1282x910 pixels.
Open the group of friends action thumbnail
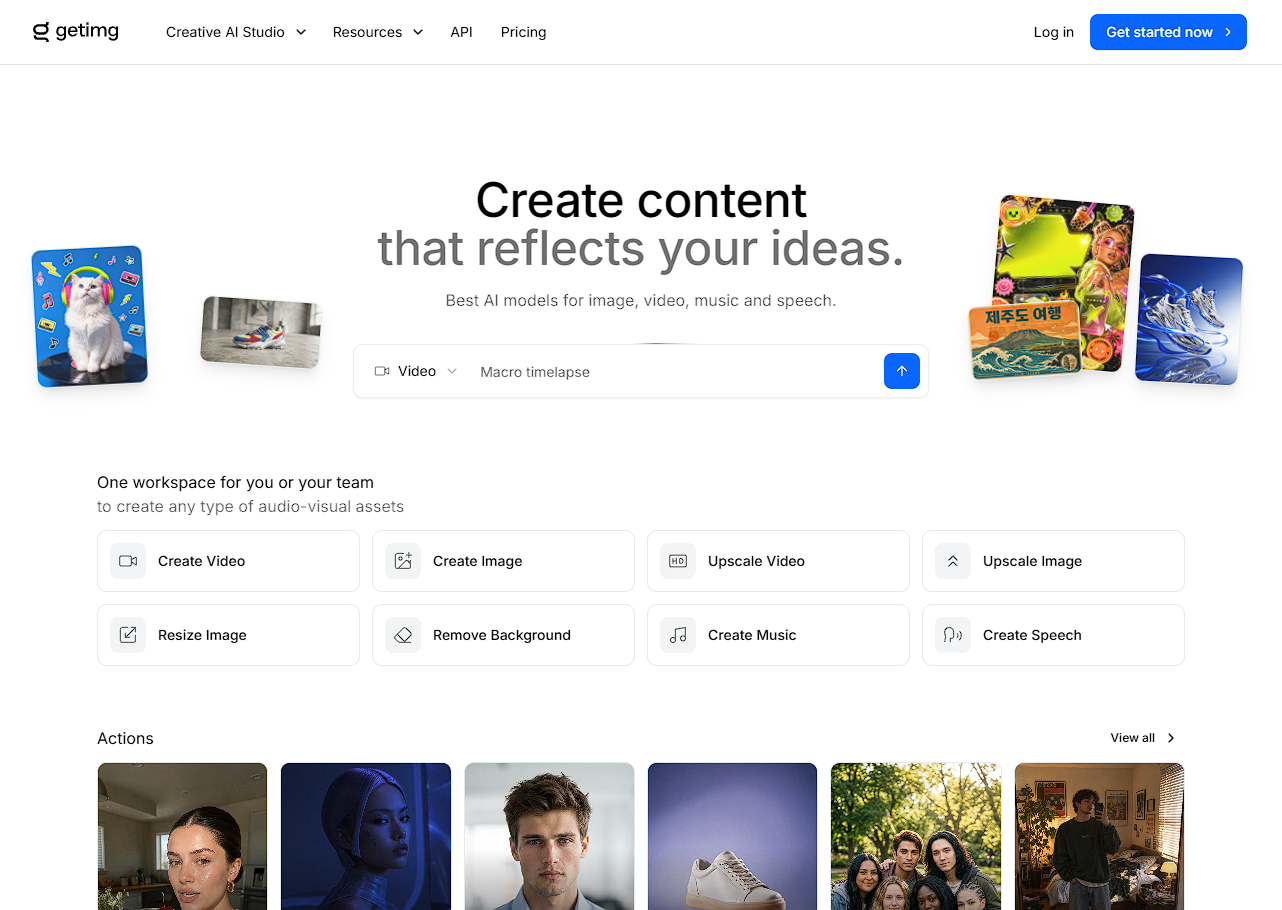tap(916, 836)
